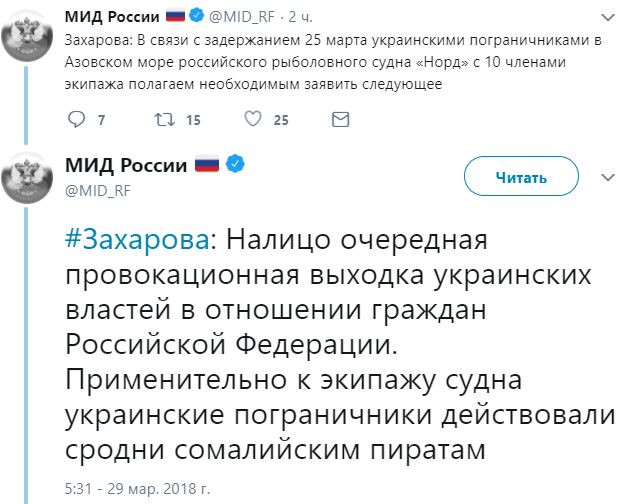Screen dimensions: 637x504
Task: Click Russian flag emoji in first tweet
Action: click(176, 16)
